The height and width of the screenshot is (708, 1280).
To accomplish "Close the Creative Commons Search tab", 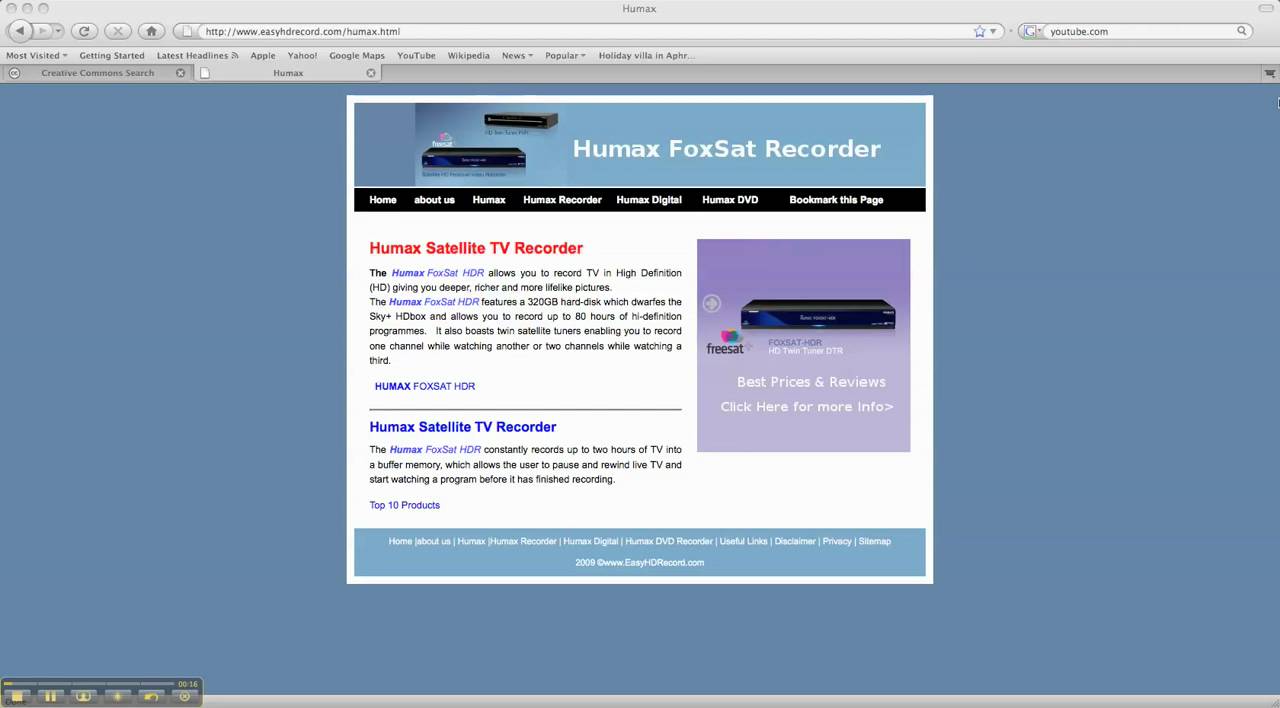I will pos(180,73).
